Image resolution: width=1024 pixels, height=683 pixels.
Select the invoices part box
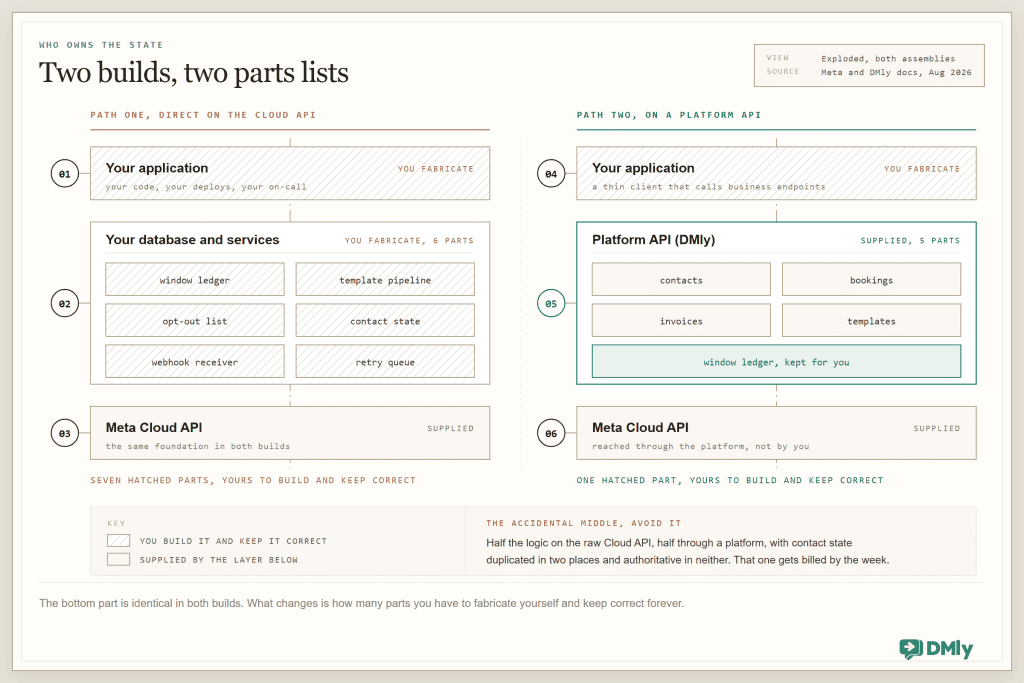coord(681,321)
